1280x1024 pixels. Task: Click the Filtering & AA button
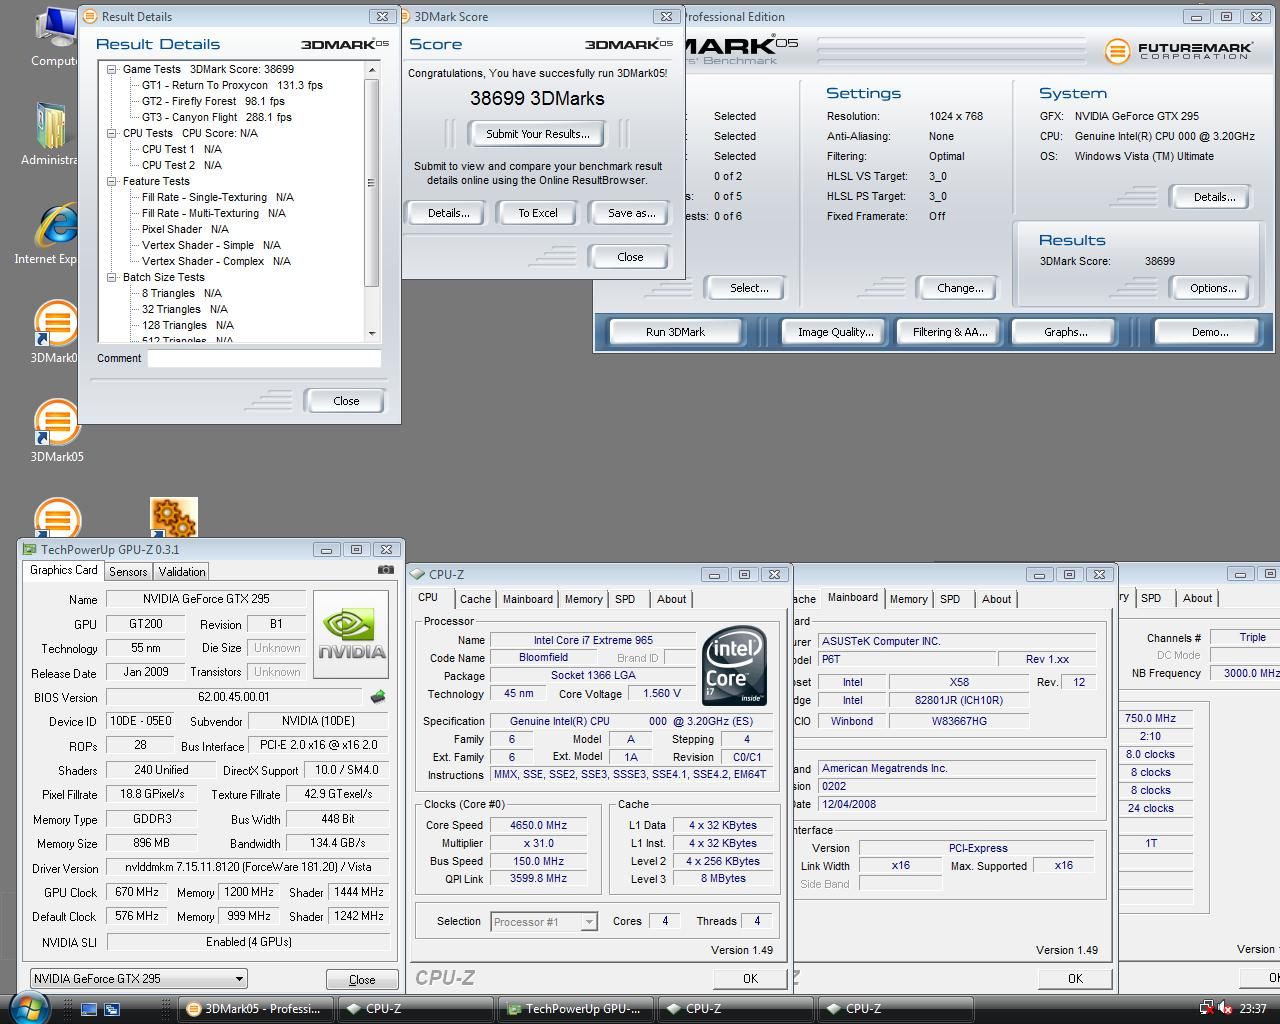click(x=949, y=332)
